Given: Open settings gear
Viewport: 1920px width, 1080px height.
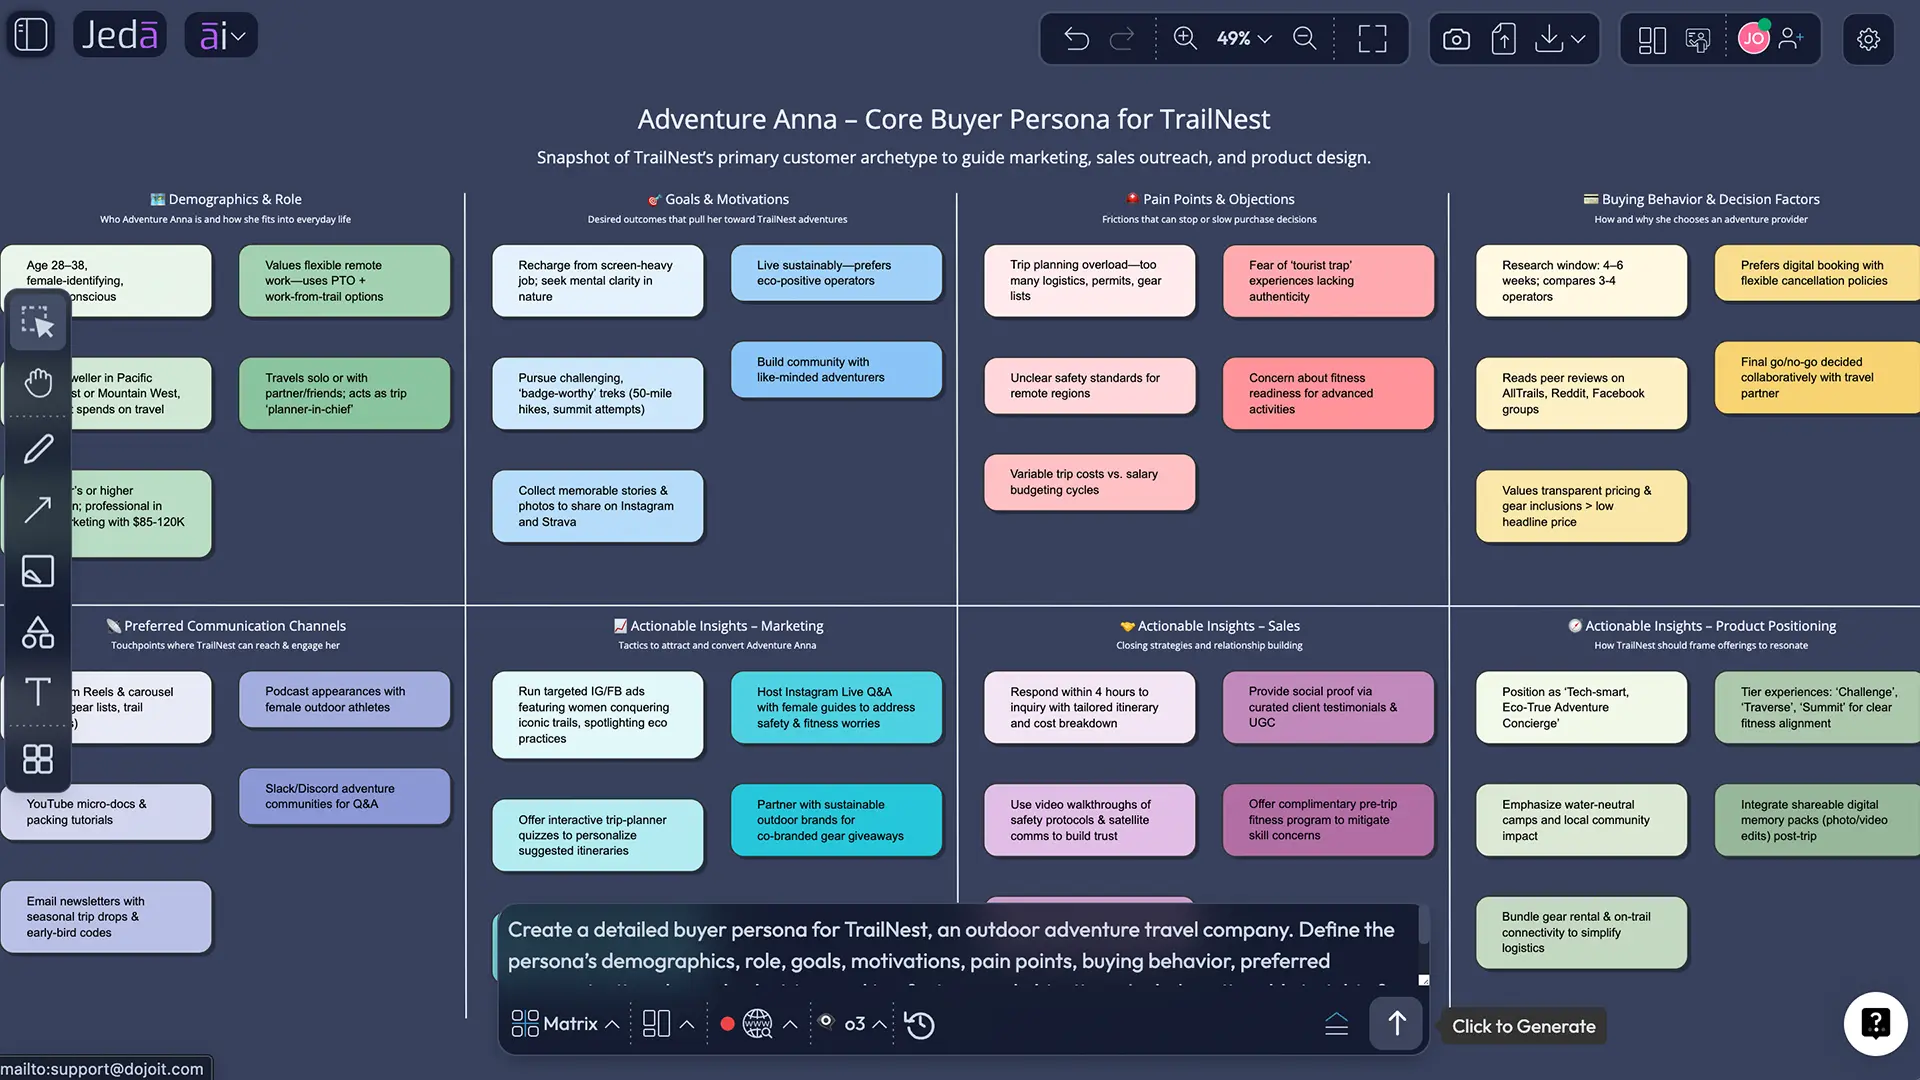Looking at the screenshot, I should 1868,39.
